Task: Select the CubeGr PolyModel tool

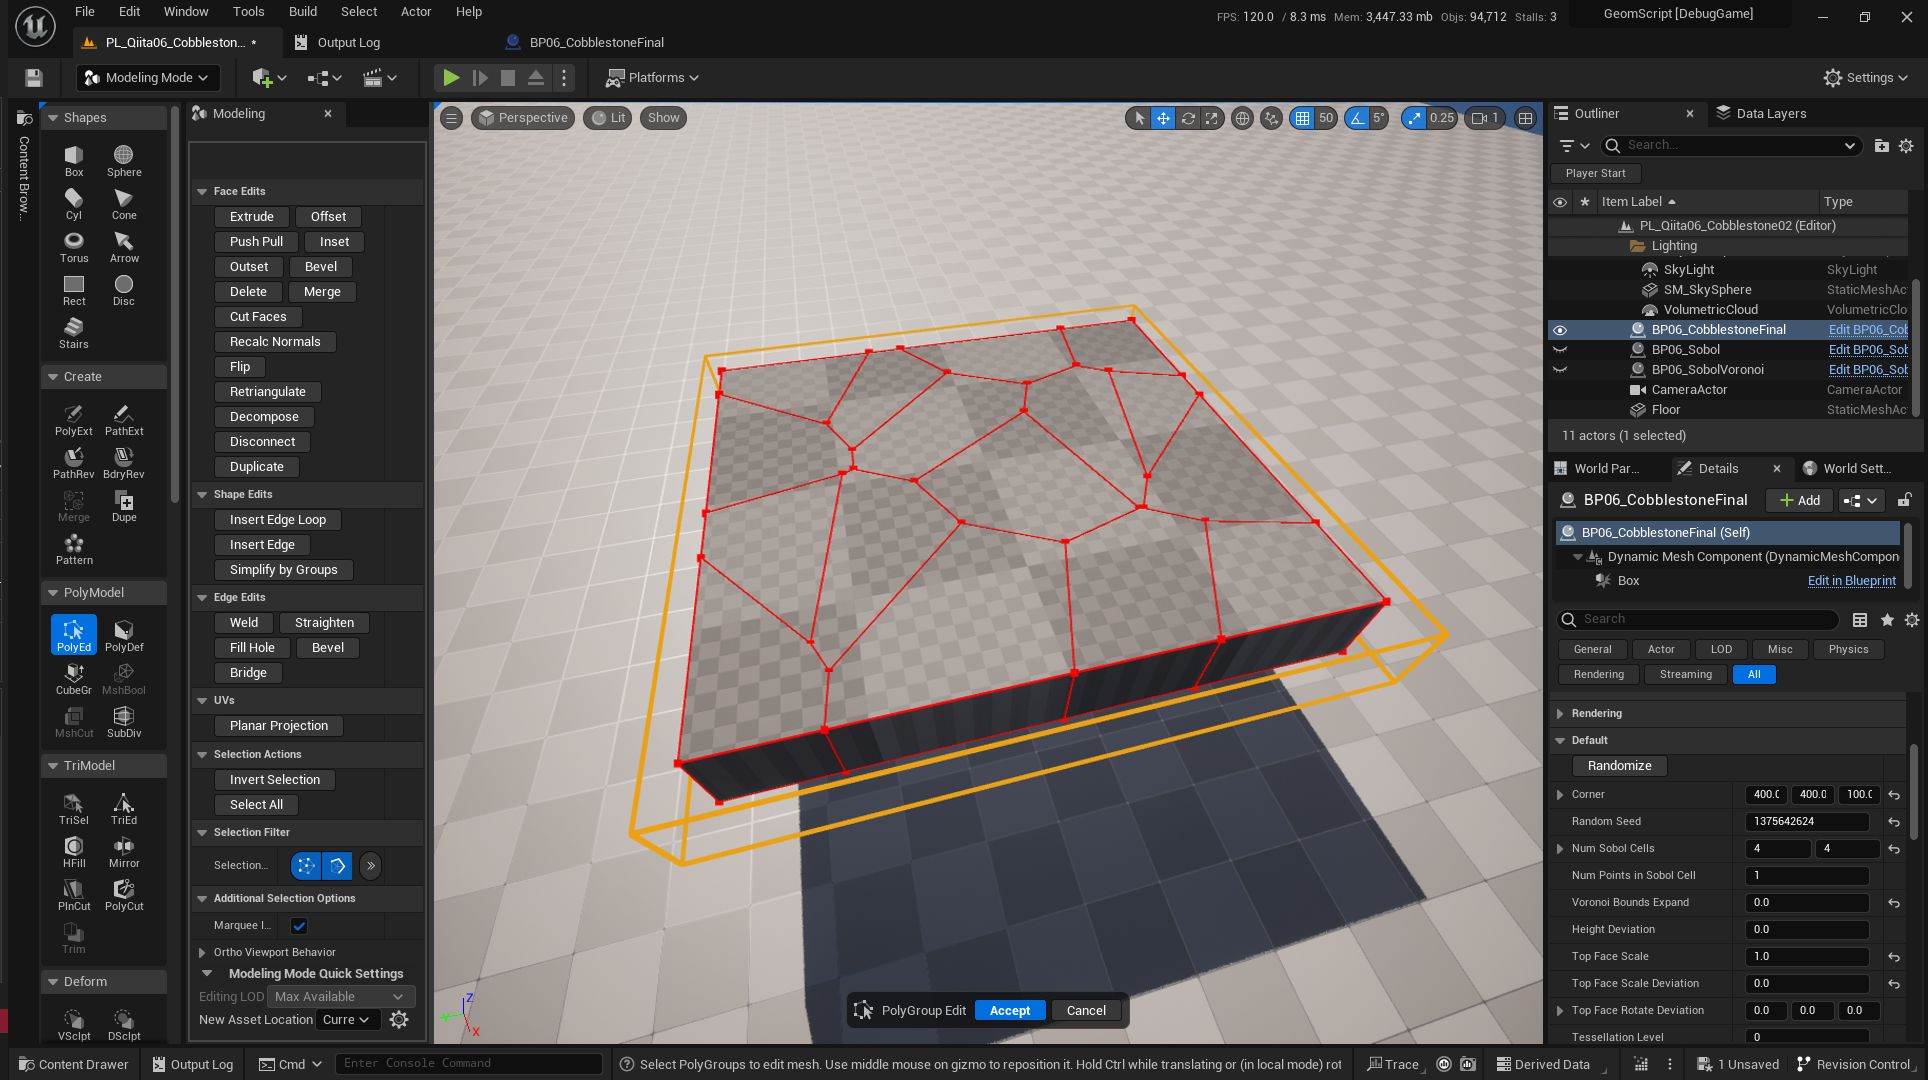Action: click(73, 676)
